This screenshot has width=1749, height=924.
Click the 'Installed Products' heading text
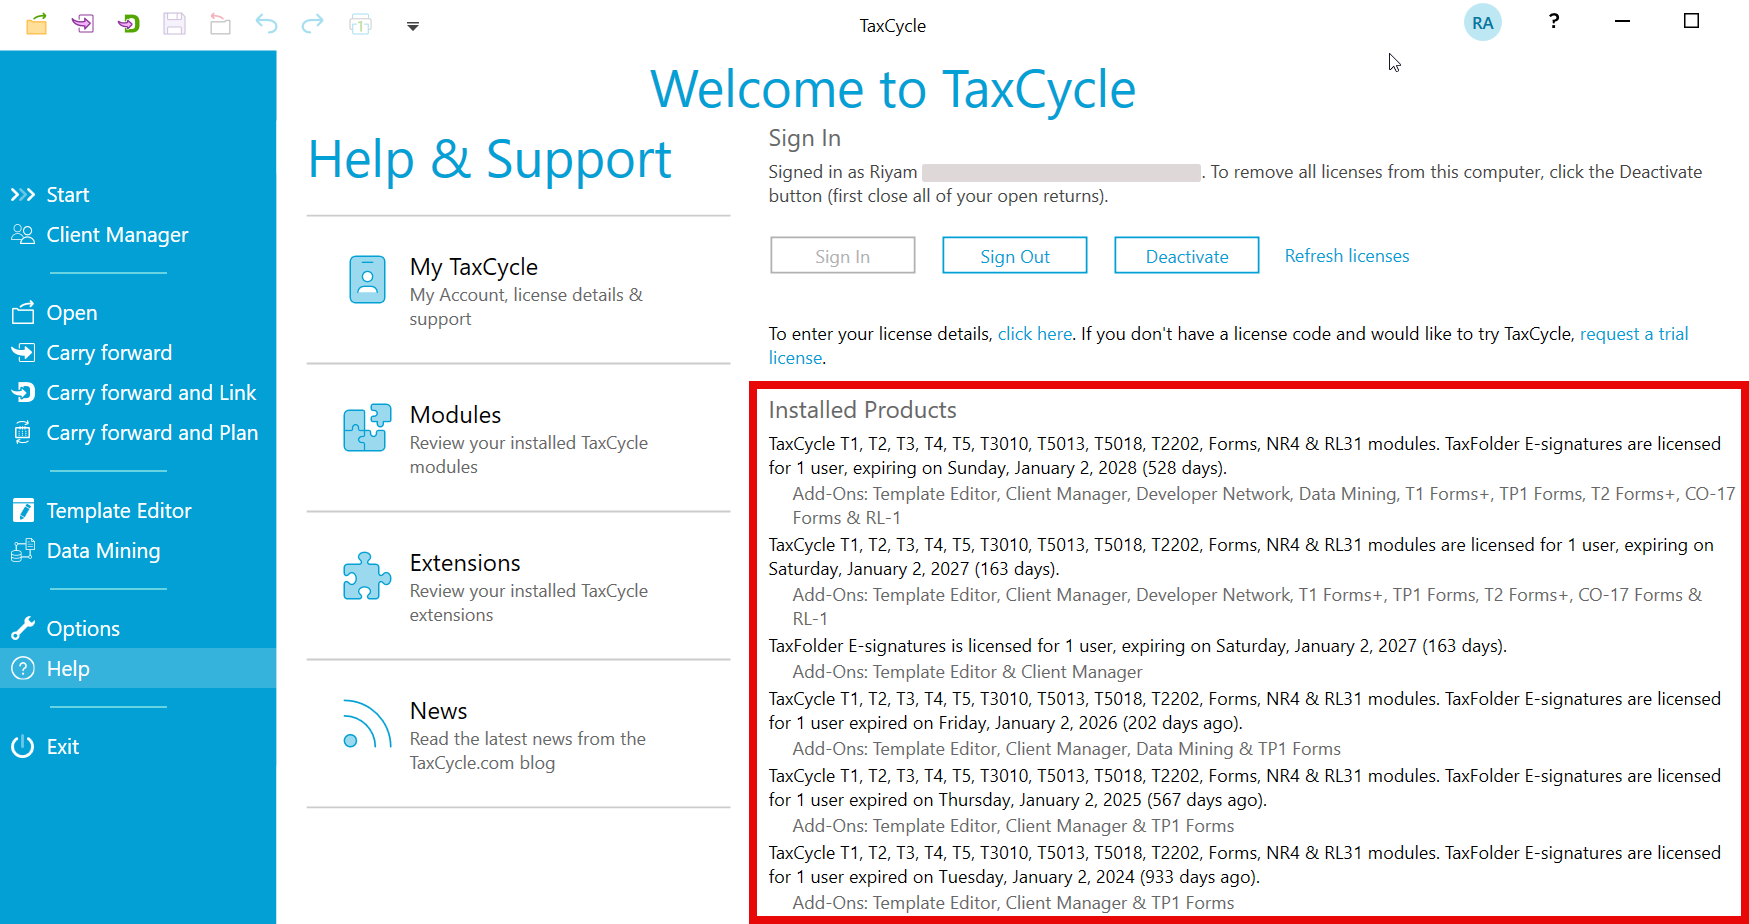(x=863, y=410)
